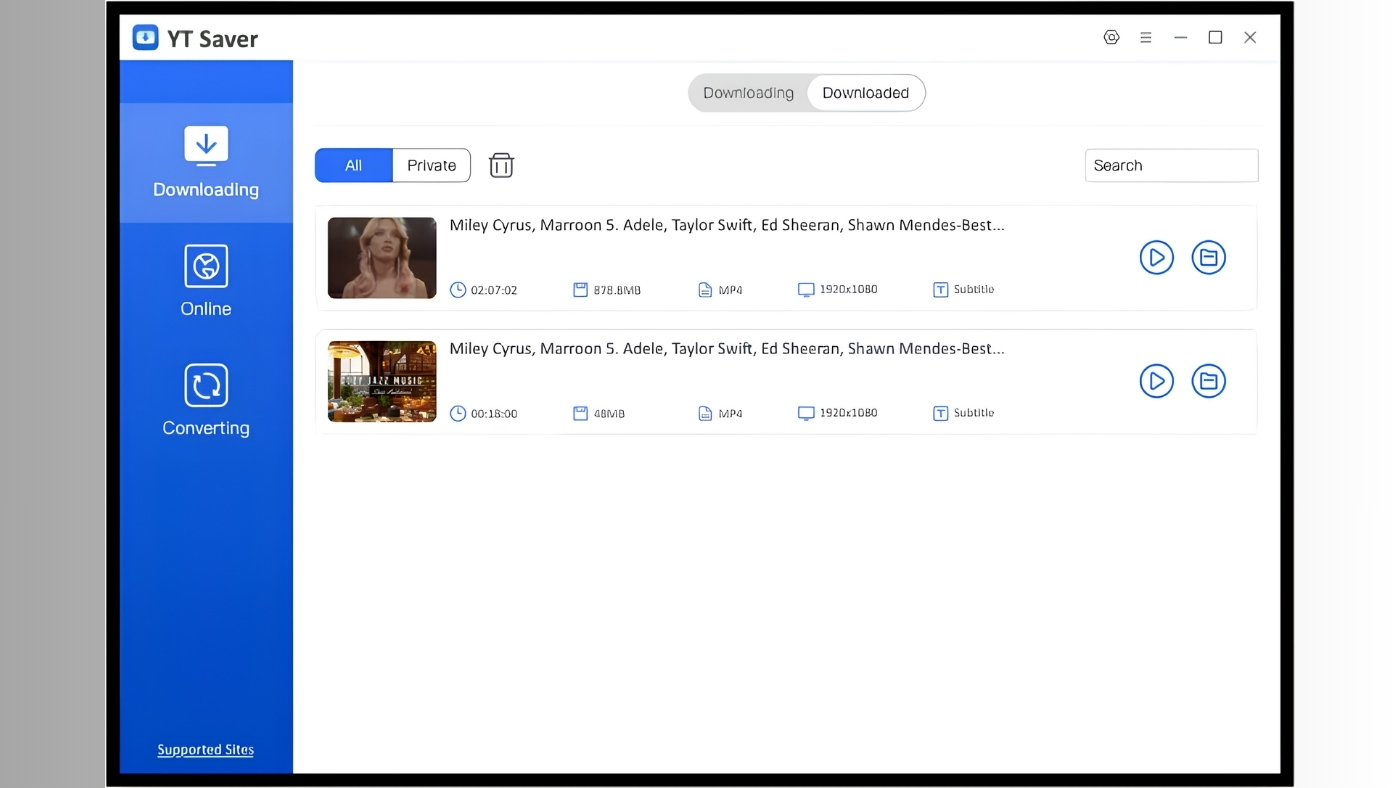
Task: Open the hamburger menu in title bar
Action: pos(1146,38)
